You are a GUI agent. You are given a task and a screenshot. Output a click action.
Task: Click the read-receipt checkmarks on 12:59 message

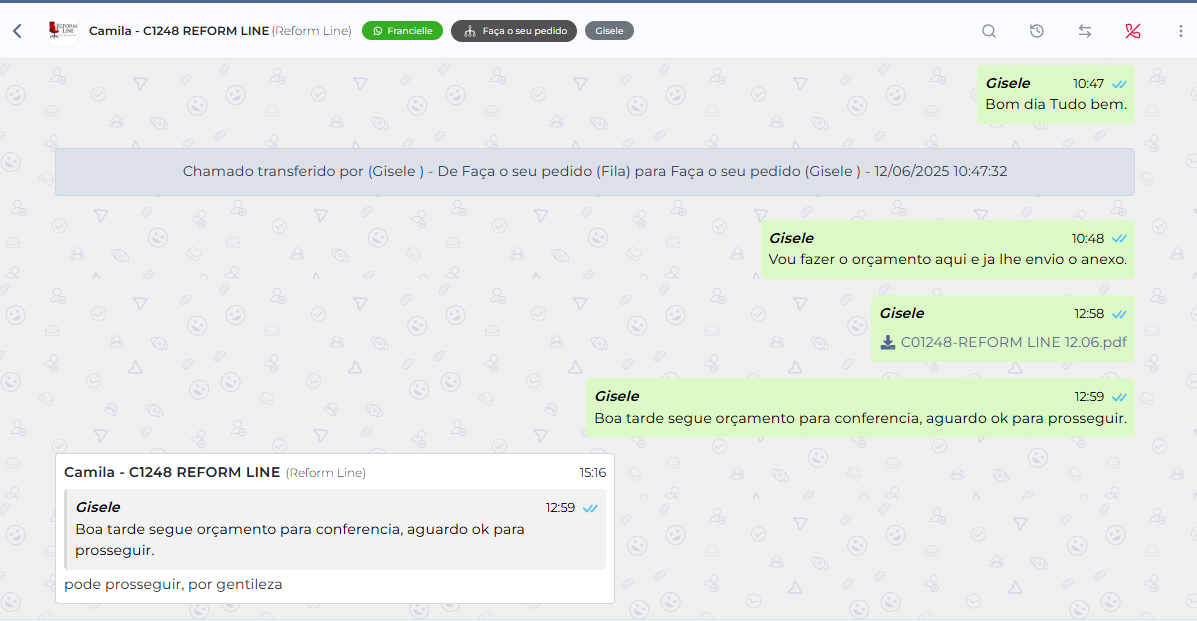point(1119,397)
